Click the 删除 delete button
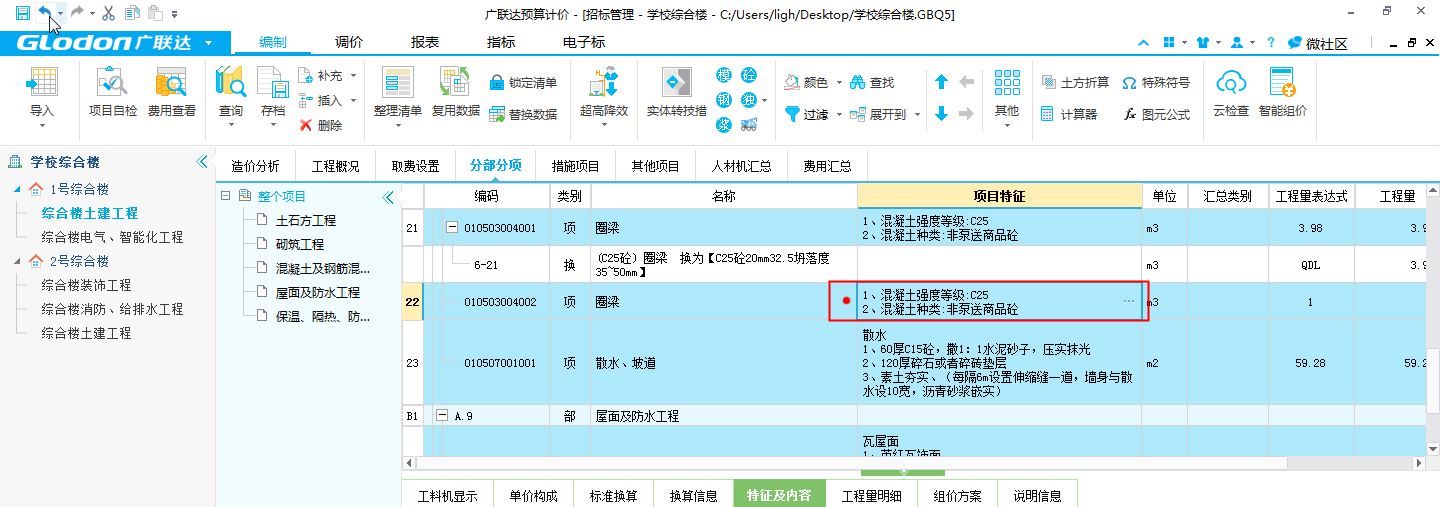 click(x=320, y=125)
